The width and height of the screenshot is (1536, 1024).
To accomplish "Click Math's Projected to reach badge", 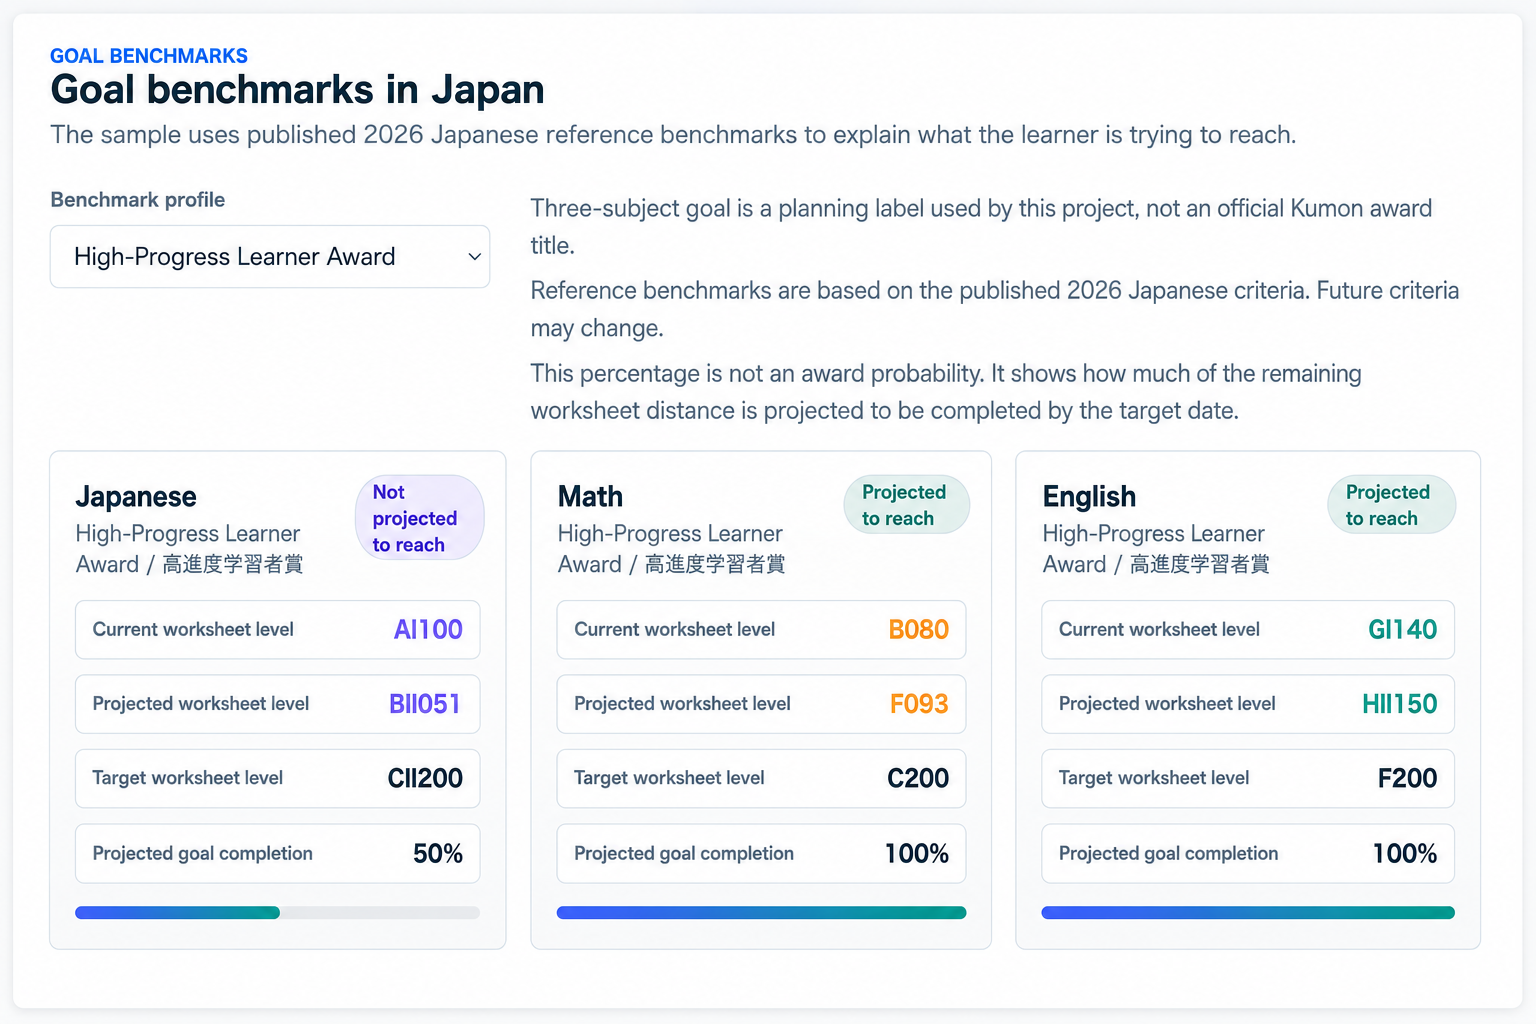I will (x=906, y=505).
